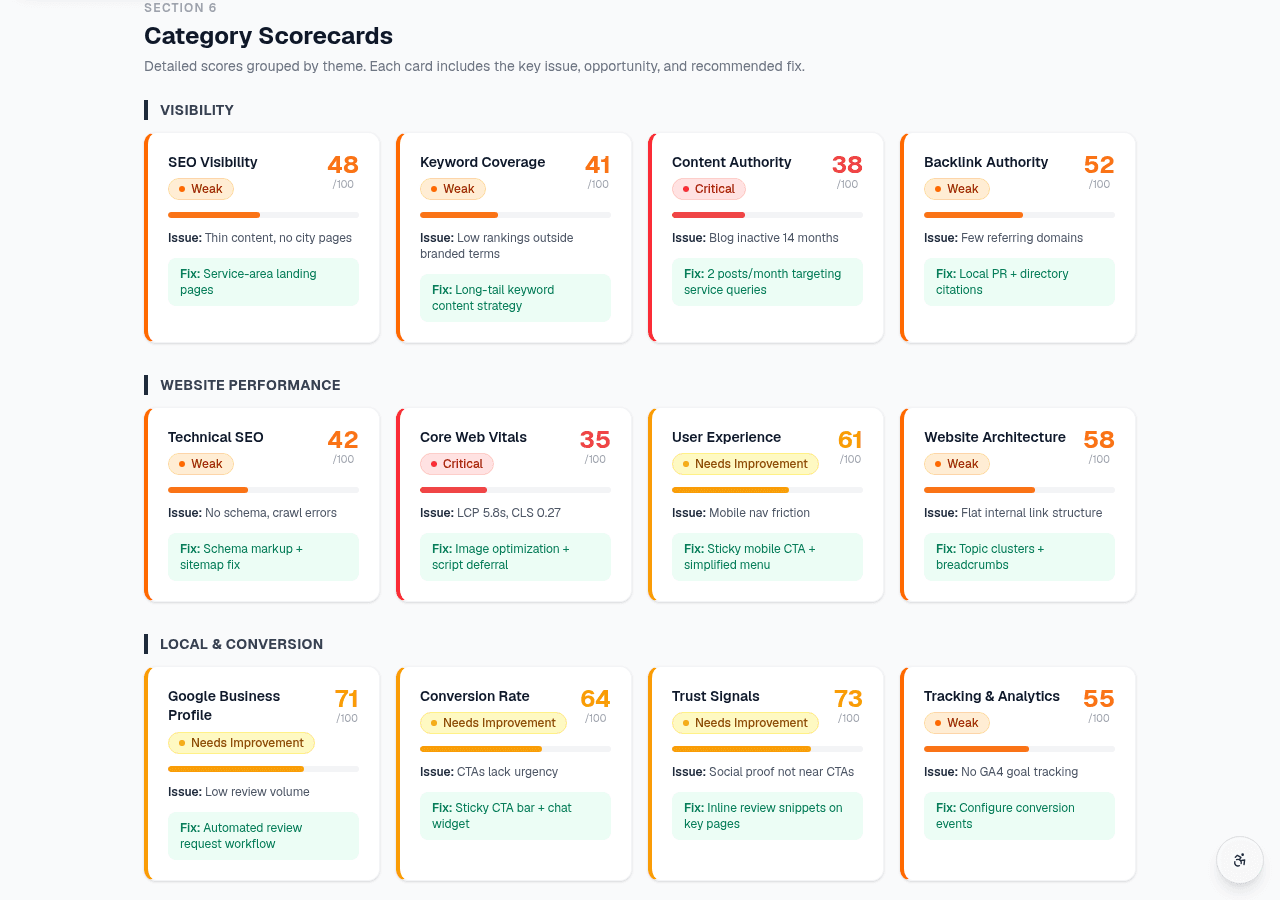The image size is (1280, 900).
Task: Click the Core Web Vitals progress bar
Action: click(x=515, y=490)
